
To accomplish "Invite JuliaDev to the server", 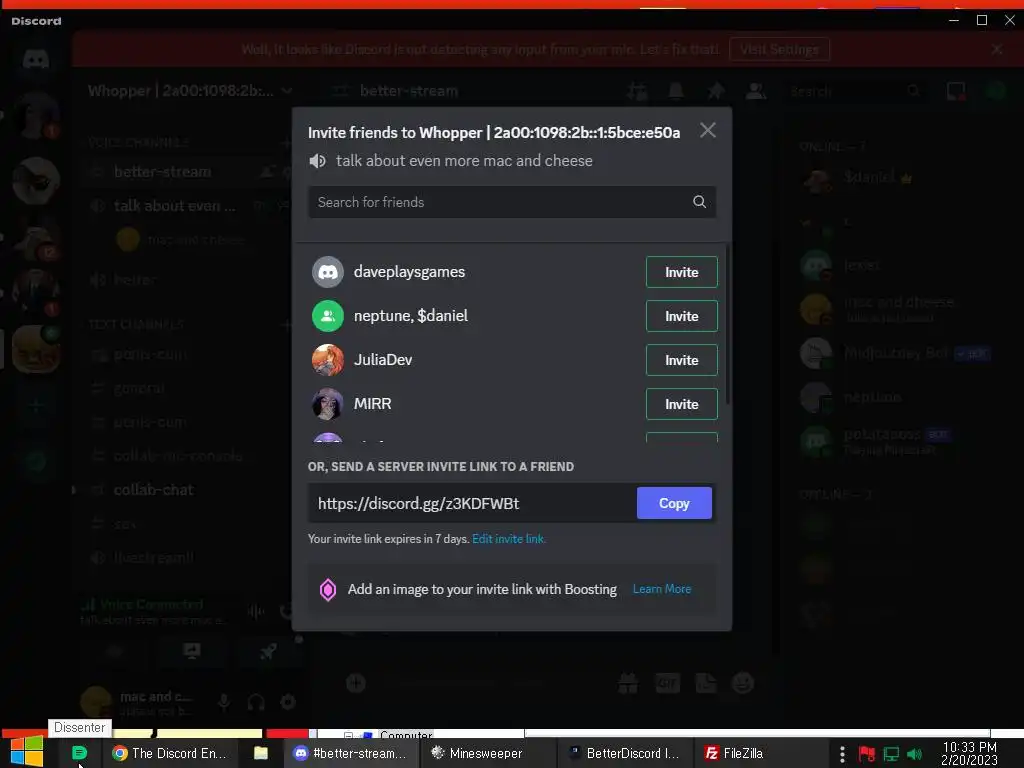I will click(x=681, y=360).
